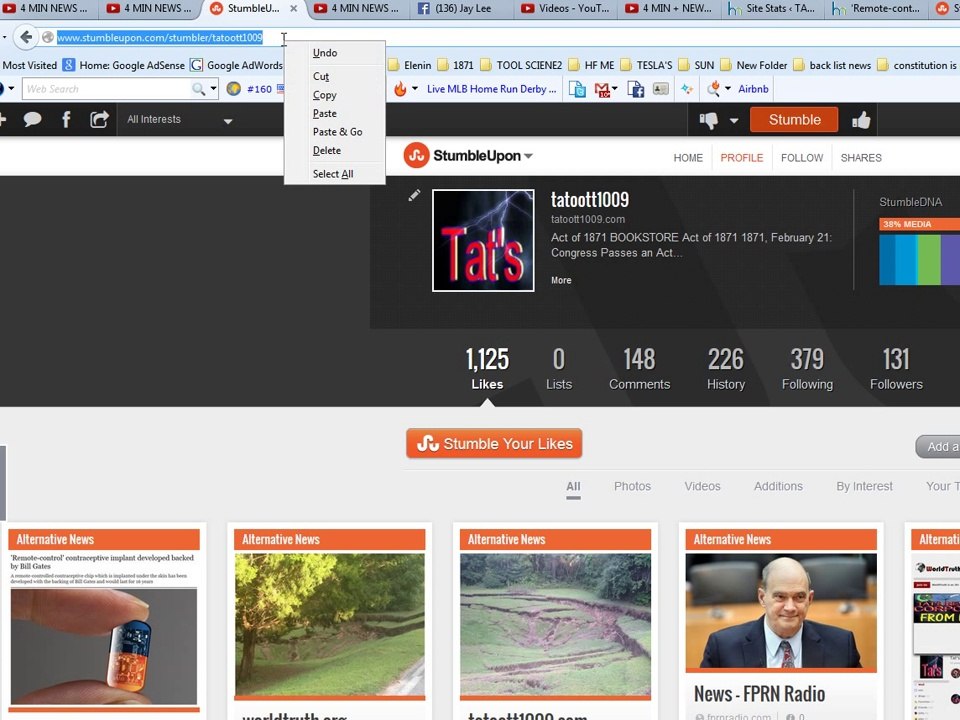Click the Gmail icon in toolbar

[x=602, y=90]
